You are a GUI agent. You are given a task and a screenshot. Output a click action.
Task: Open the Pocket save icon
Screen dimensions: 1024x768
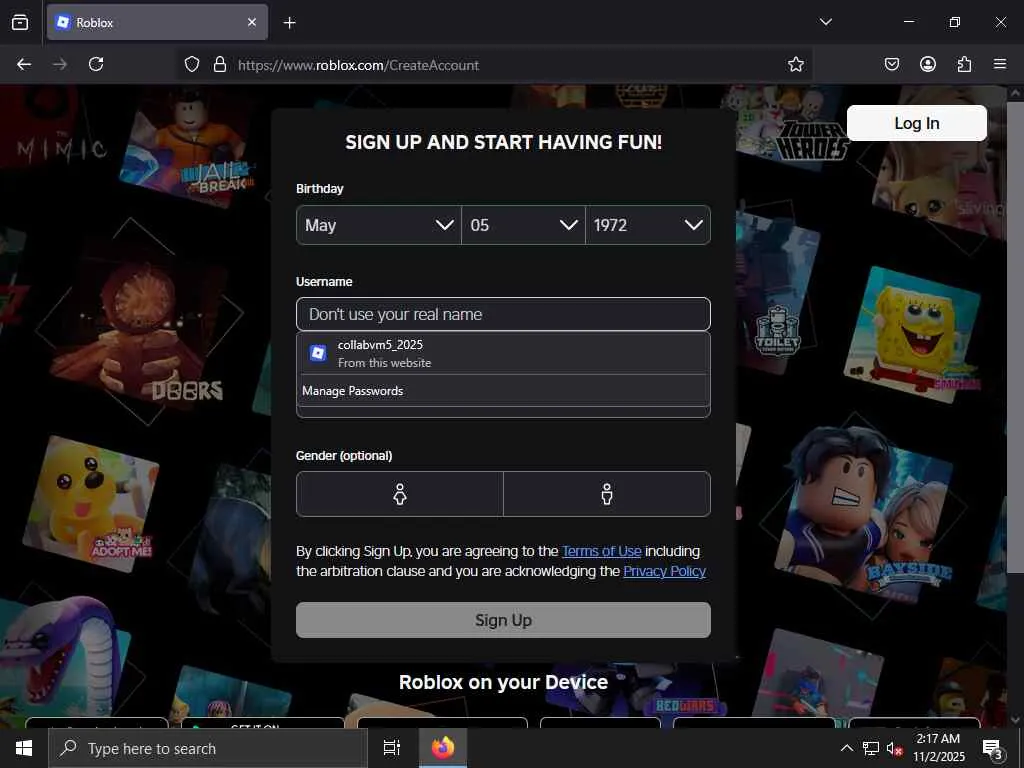coord(891,64)
